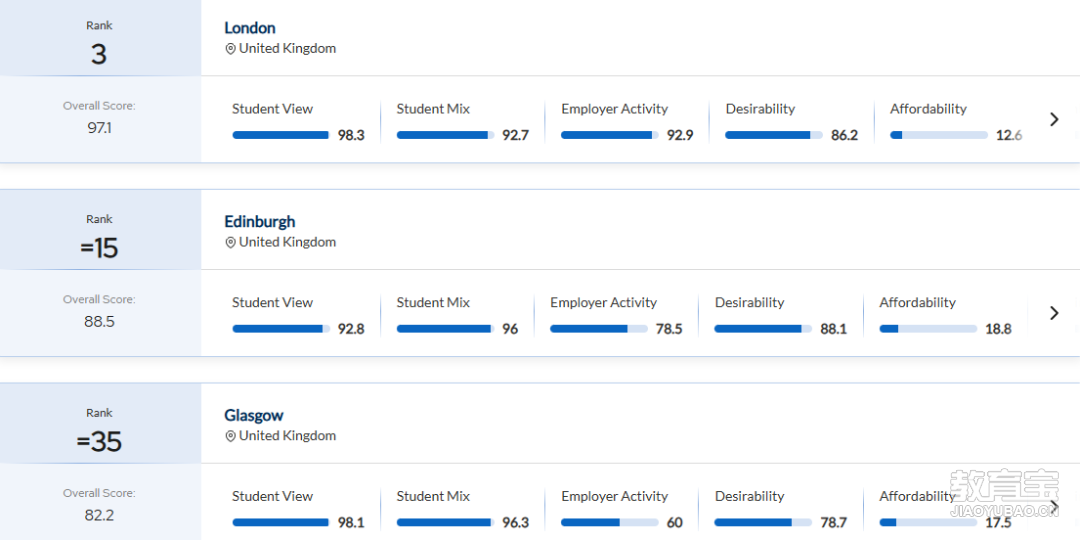This screenshot has width=1080, height=540.
Task: Click London's Desirability score 86.2
Action: tap(844, 136)
